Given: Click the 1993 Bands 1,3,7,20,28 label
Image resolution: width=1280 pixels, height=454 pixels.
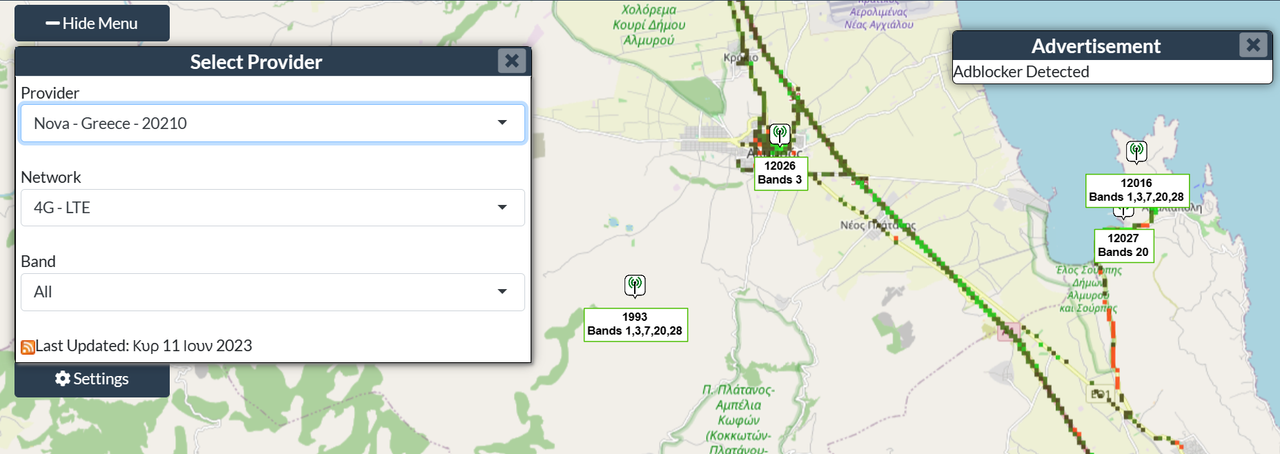Looking at the screenshot, I should coord(634,324).
